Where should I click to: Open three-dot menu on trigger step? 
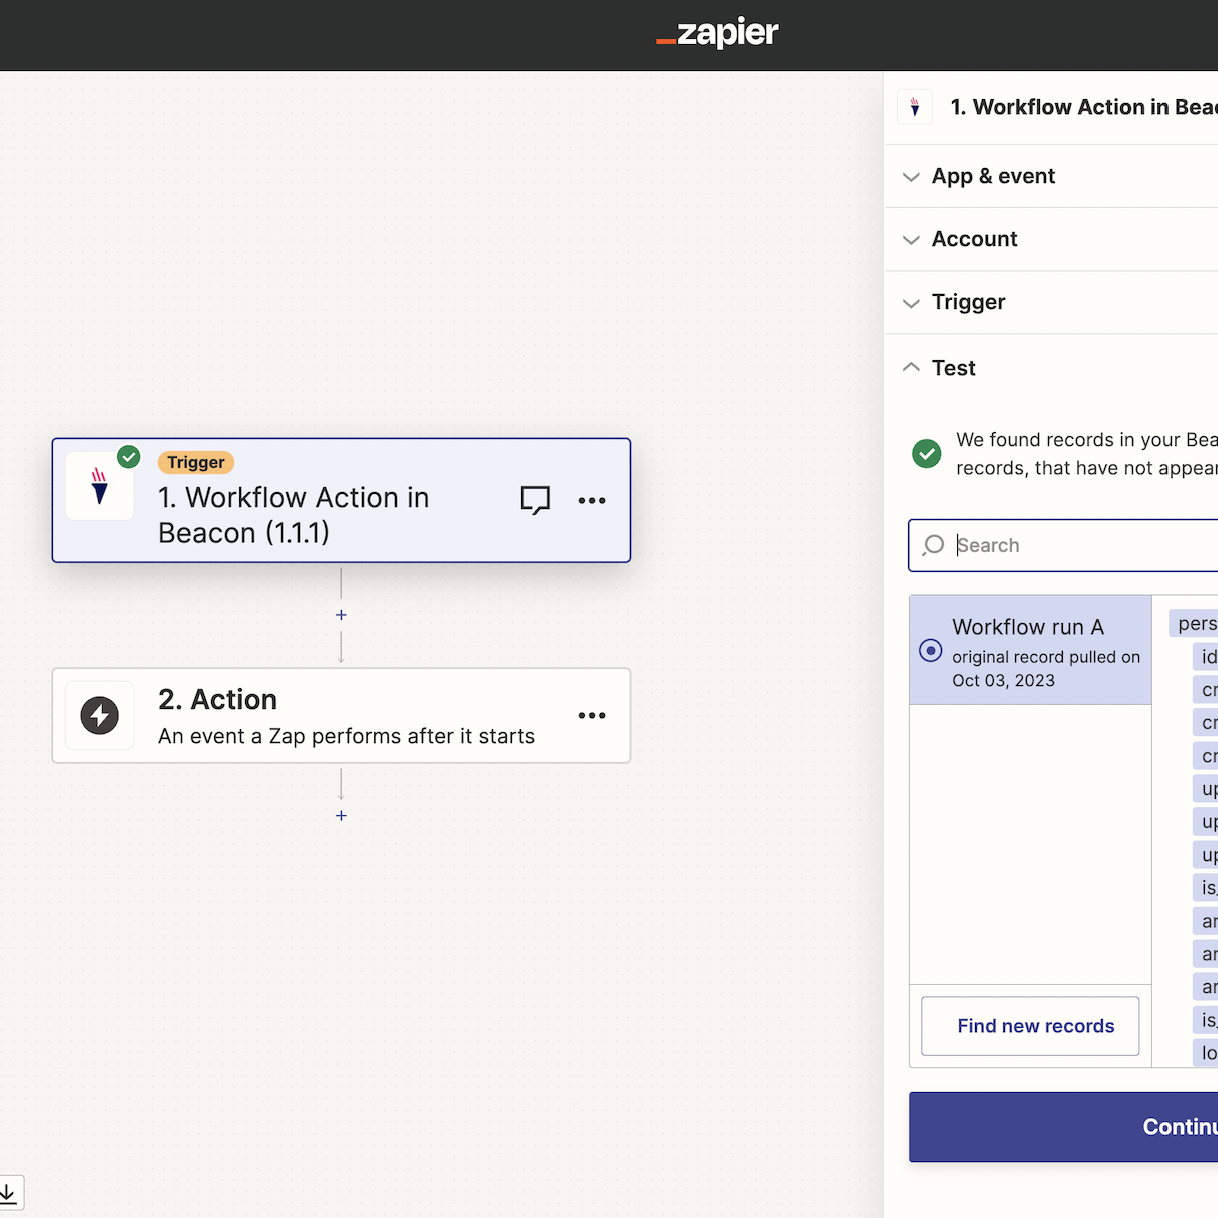[x=592, y=500]
